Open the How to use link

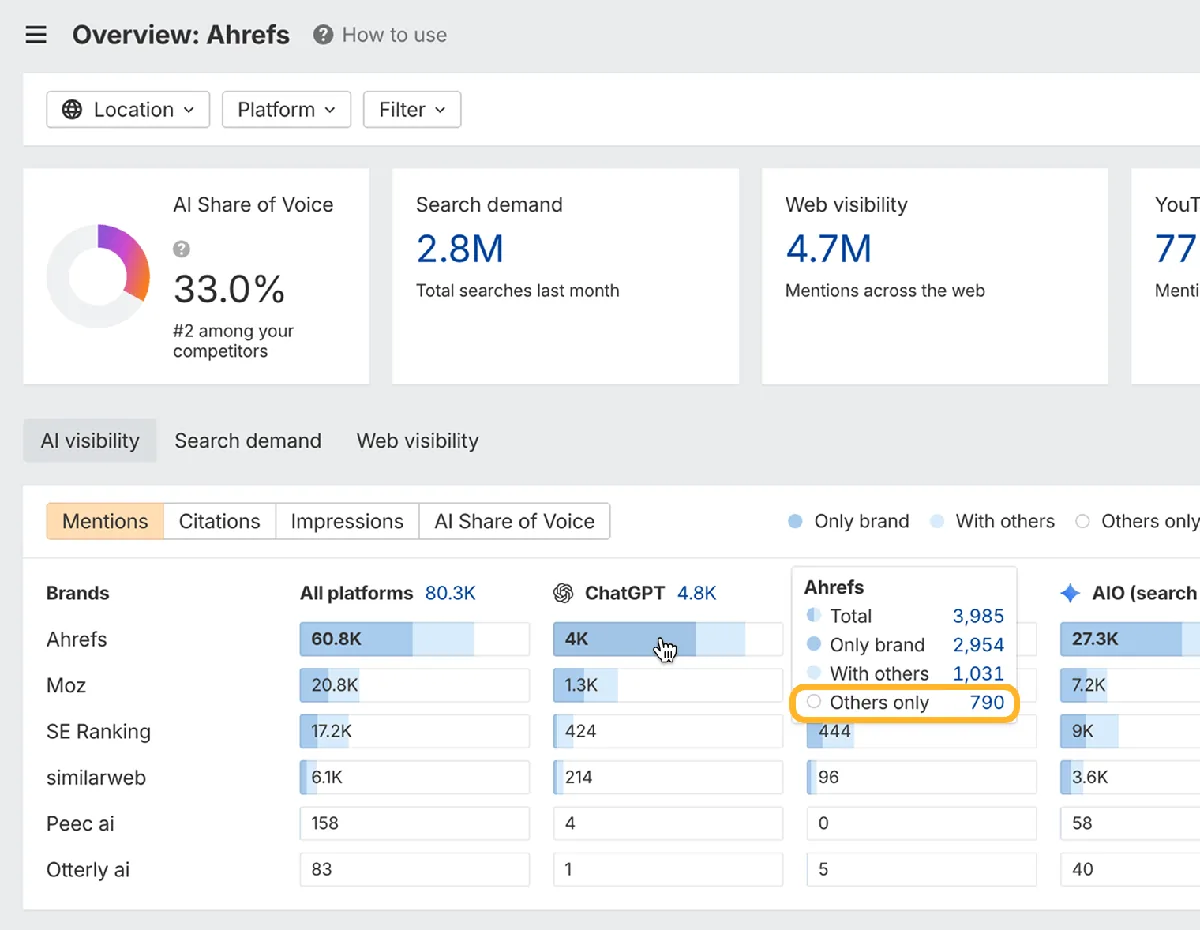(x=394, y=35)
